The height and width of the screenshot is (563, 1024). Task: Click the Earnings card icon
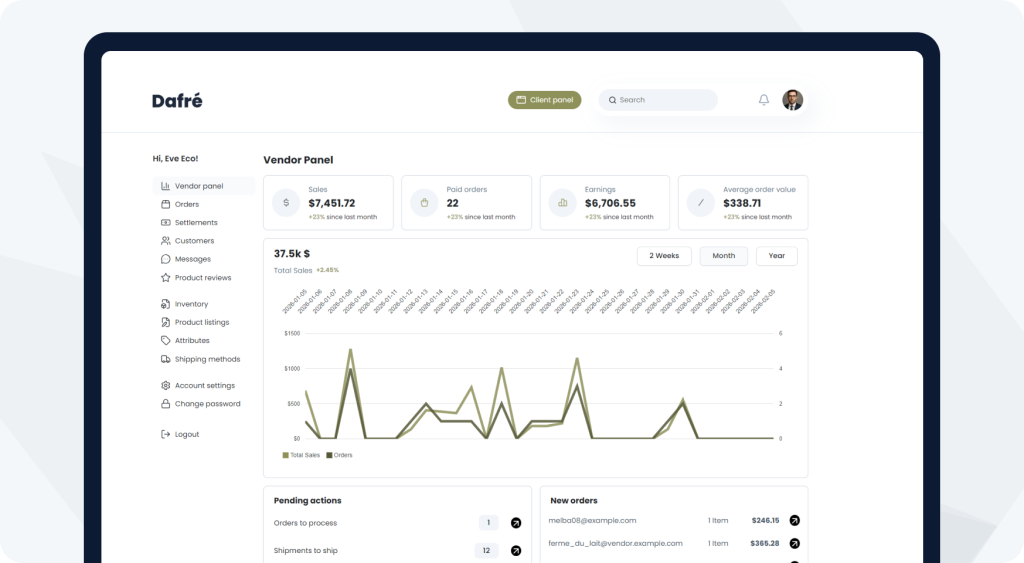point(563,203)
